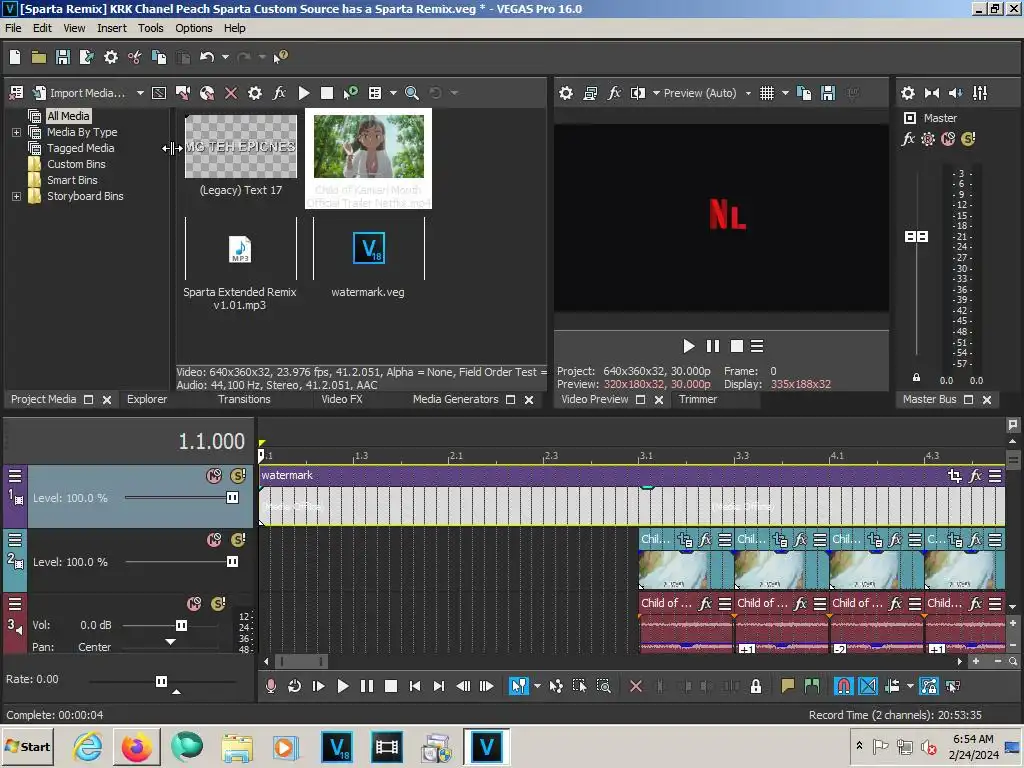Solo track 1 watermark
The width and height of the screenshot is (1024, 768).
238,476
